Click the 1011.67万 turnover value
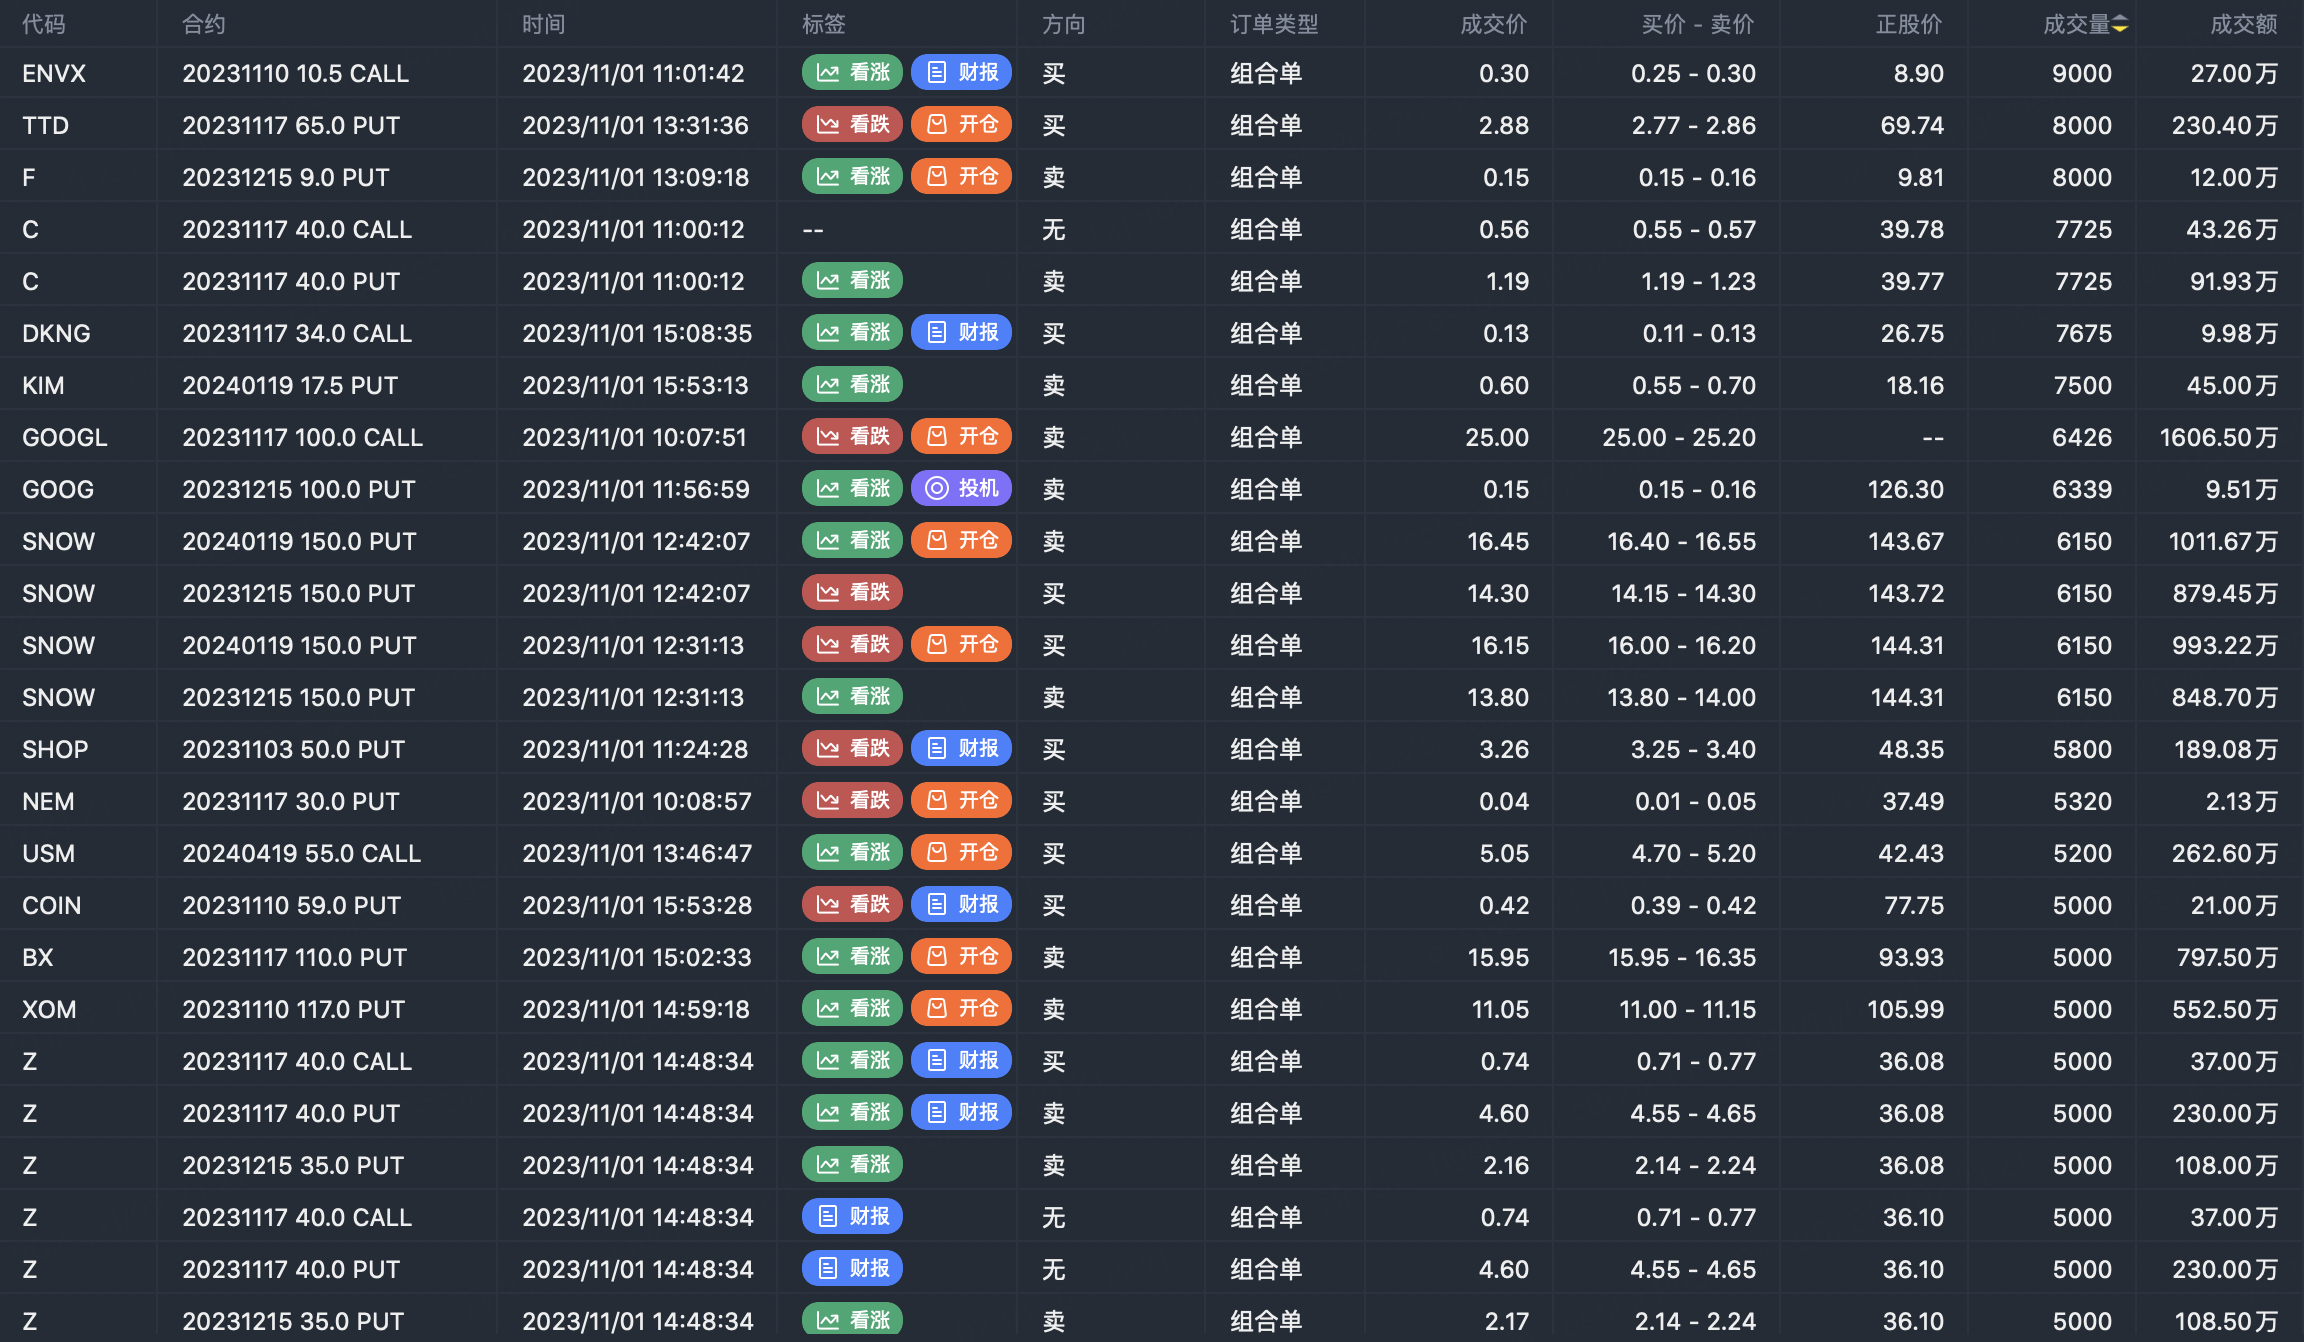The image size is (2304, 1342). 2223,541
